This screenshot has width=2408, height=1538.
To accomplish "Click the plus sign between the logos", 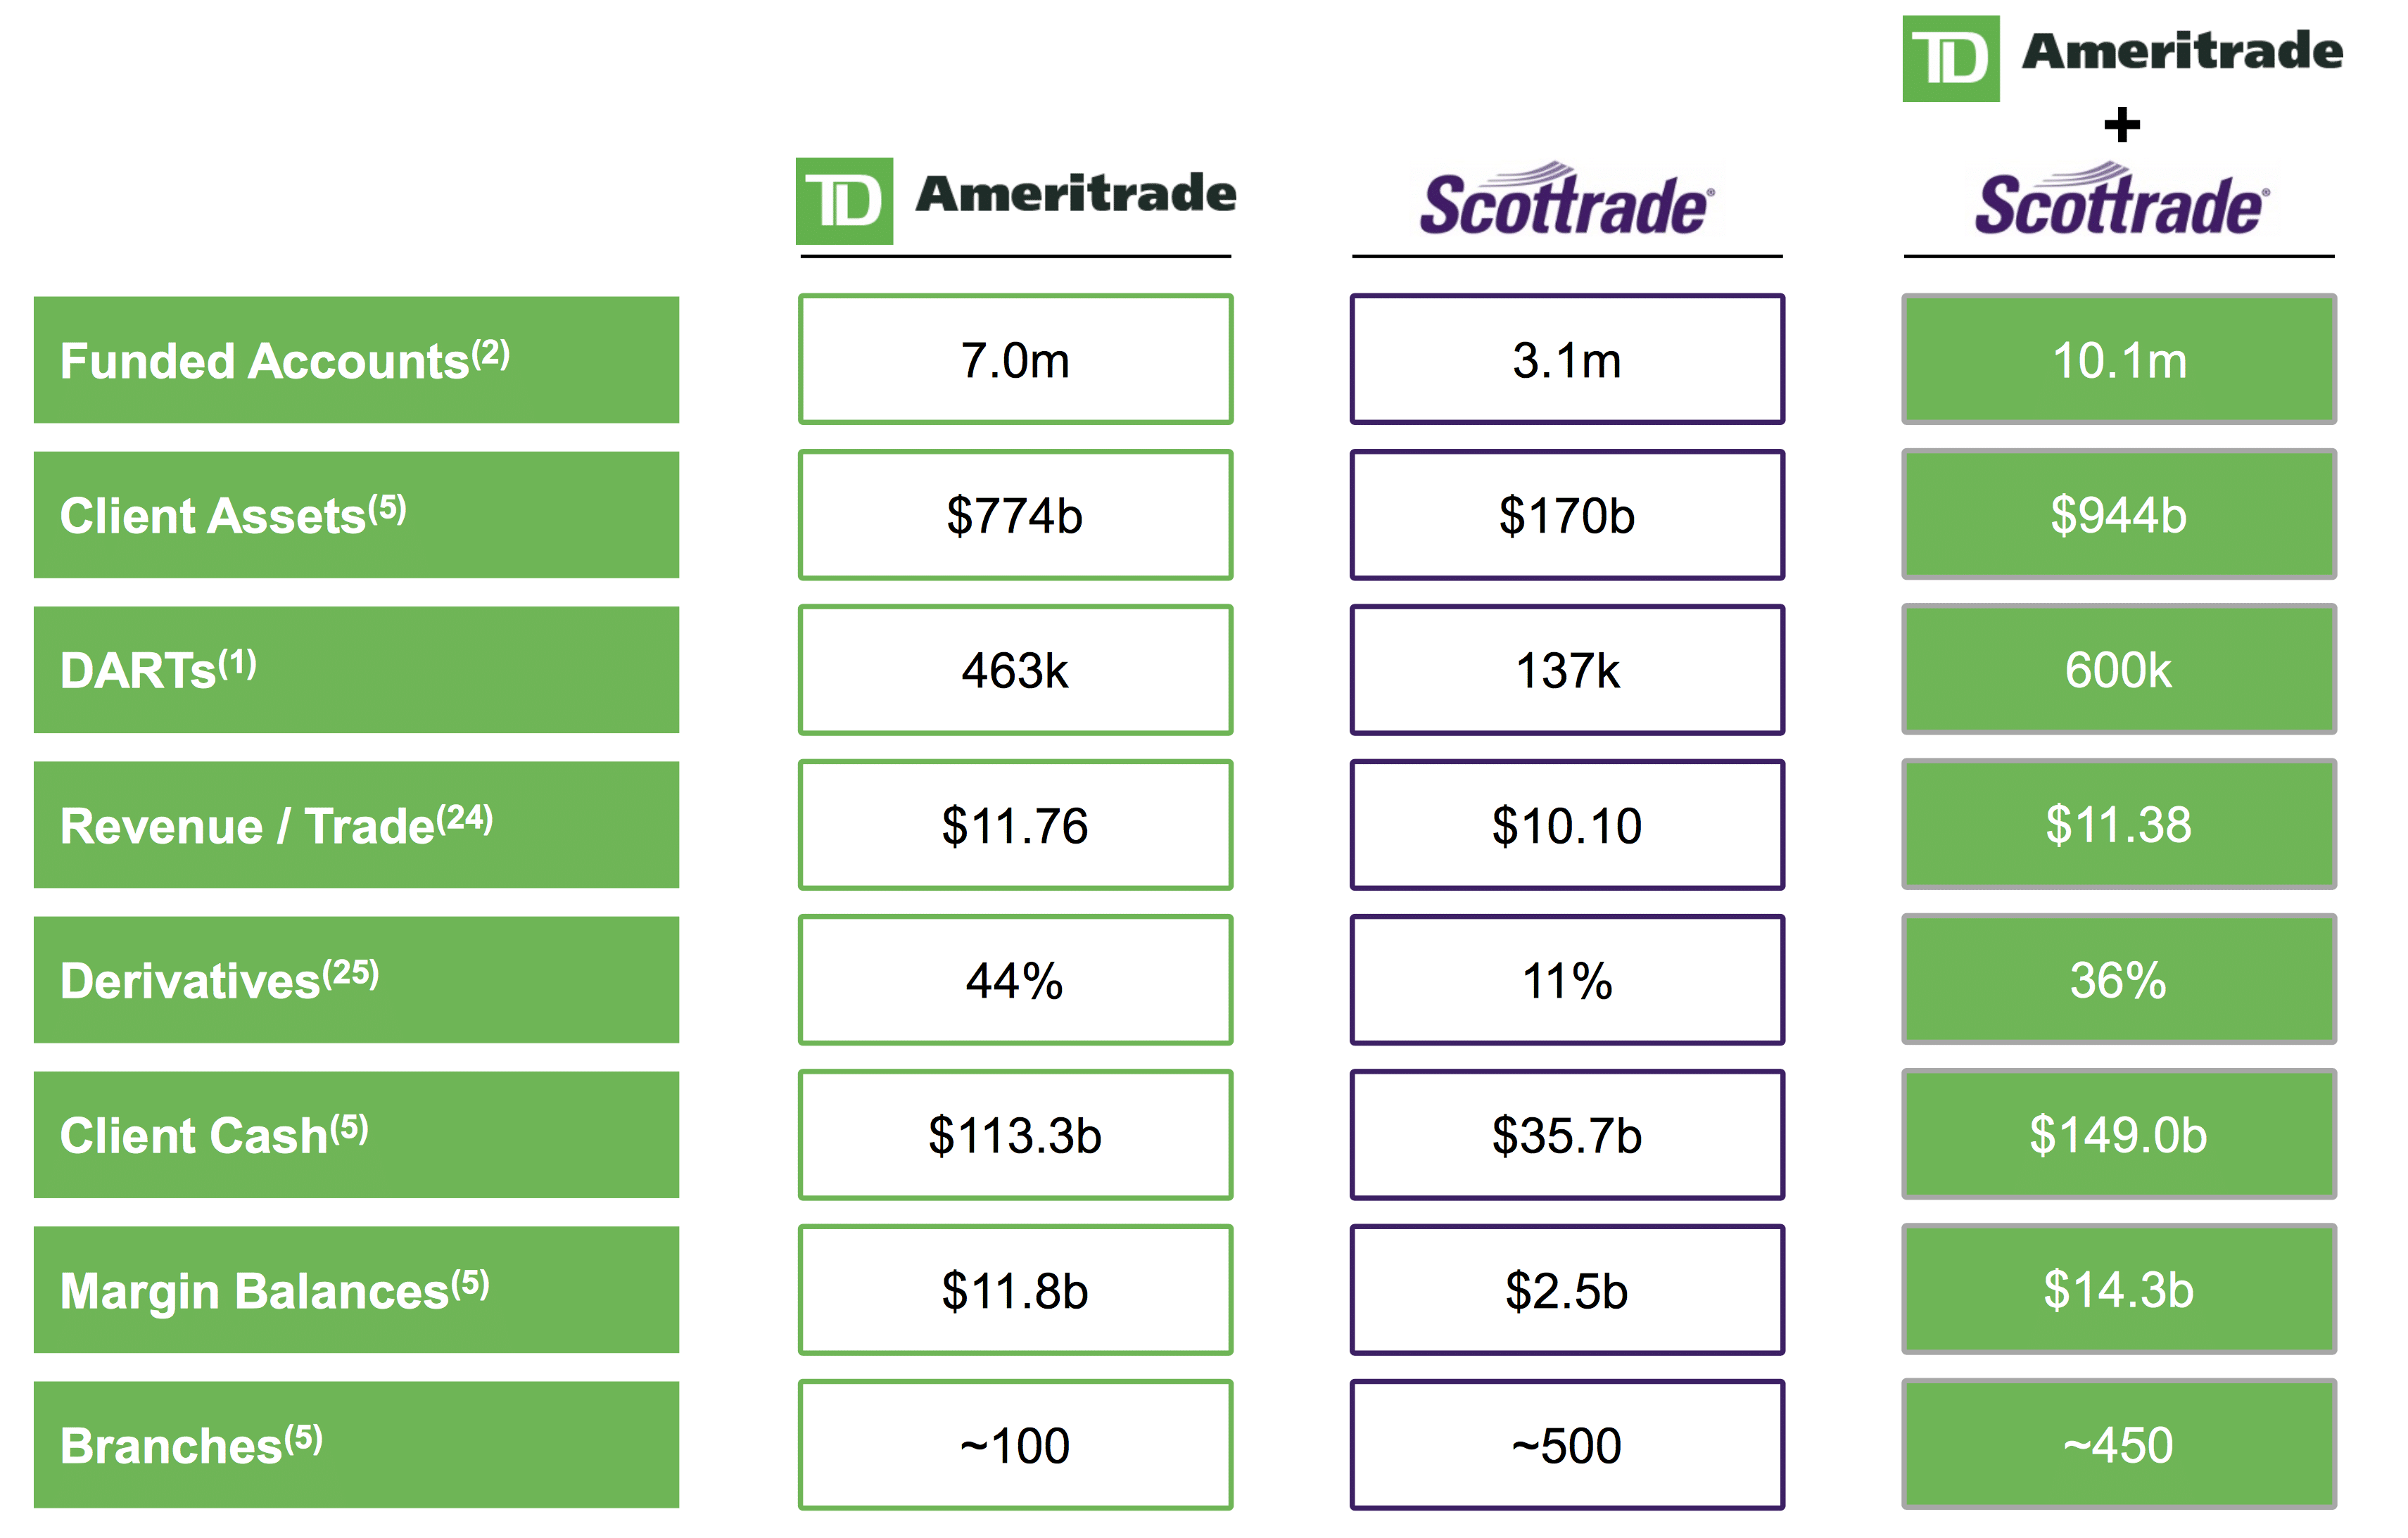I will click(x=2121, y=126).
